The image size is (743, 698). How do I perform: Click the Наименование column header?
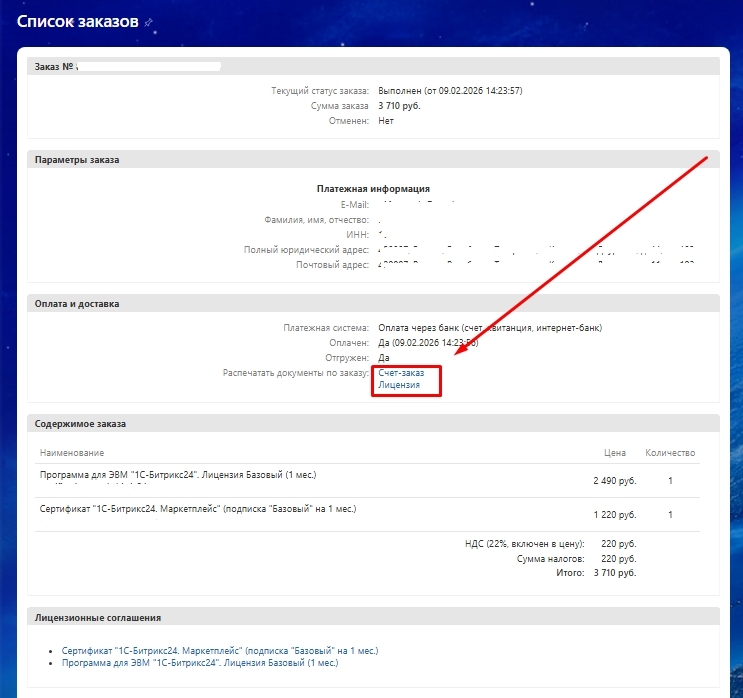[72, 453]
